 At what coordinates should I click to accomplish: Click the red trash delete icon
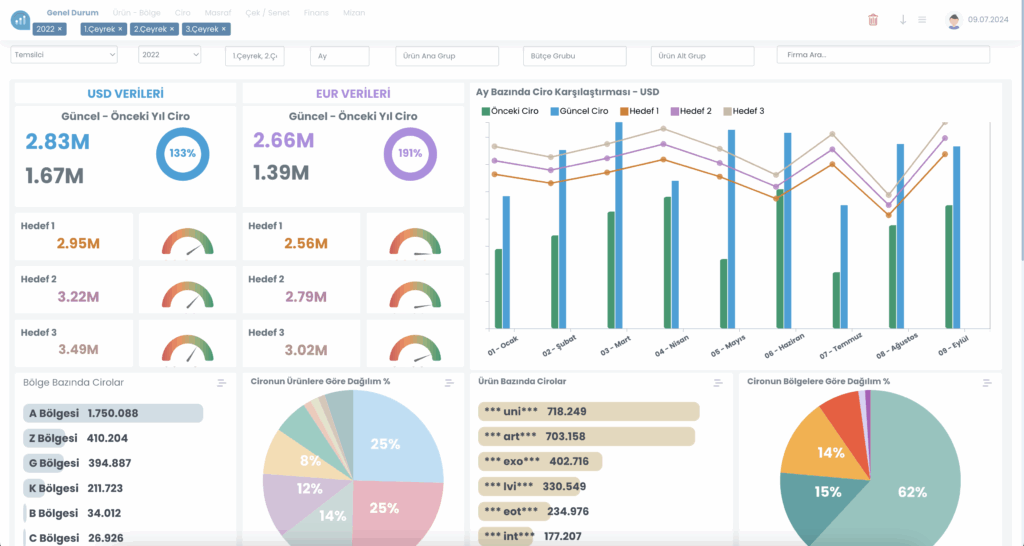[873, 20]
